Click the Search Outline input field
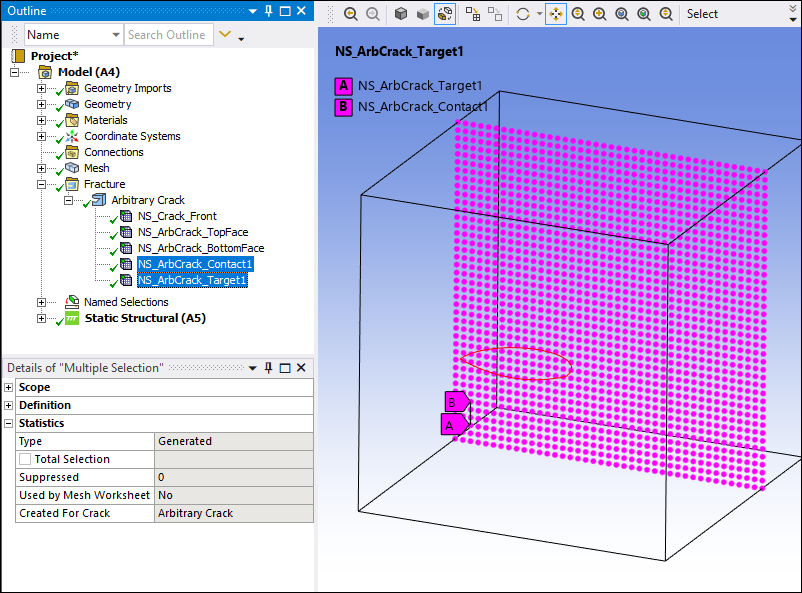802x593 pixels. pos(167,35)
